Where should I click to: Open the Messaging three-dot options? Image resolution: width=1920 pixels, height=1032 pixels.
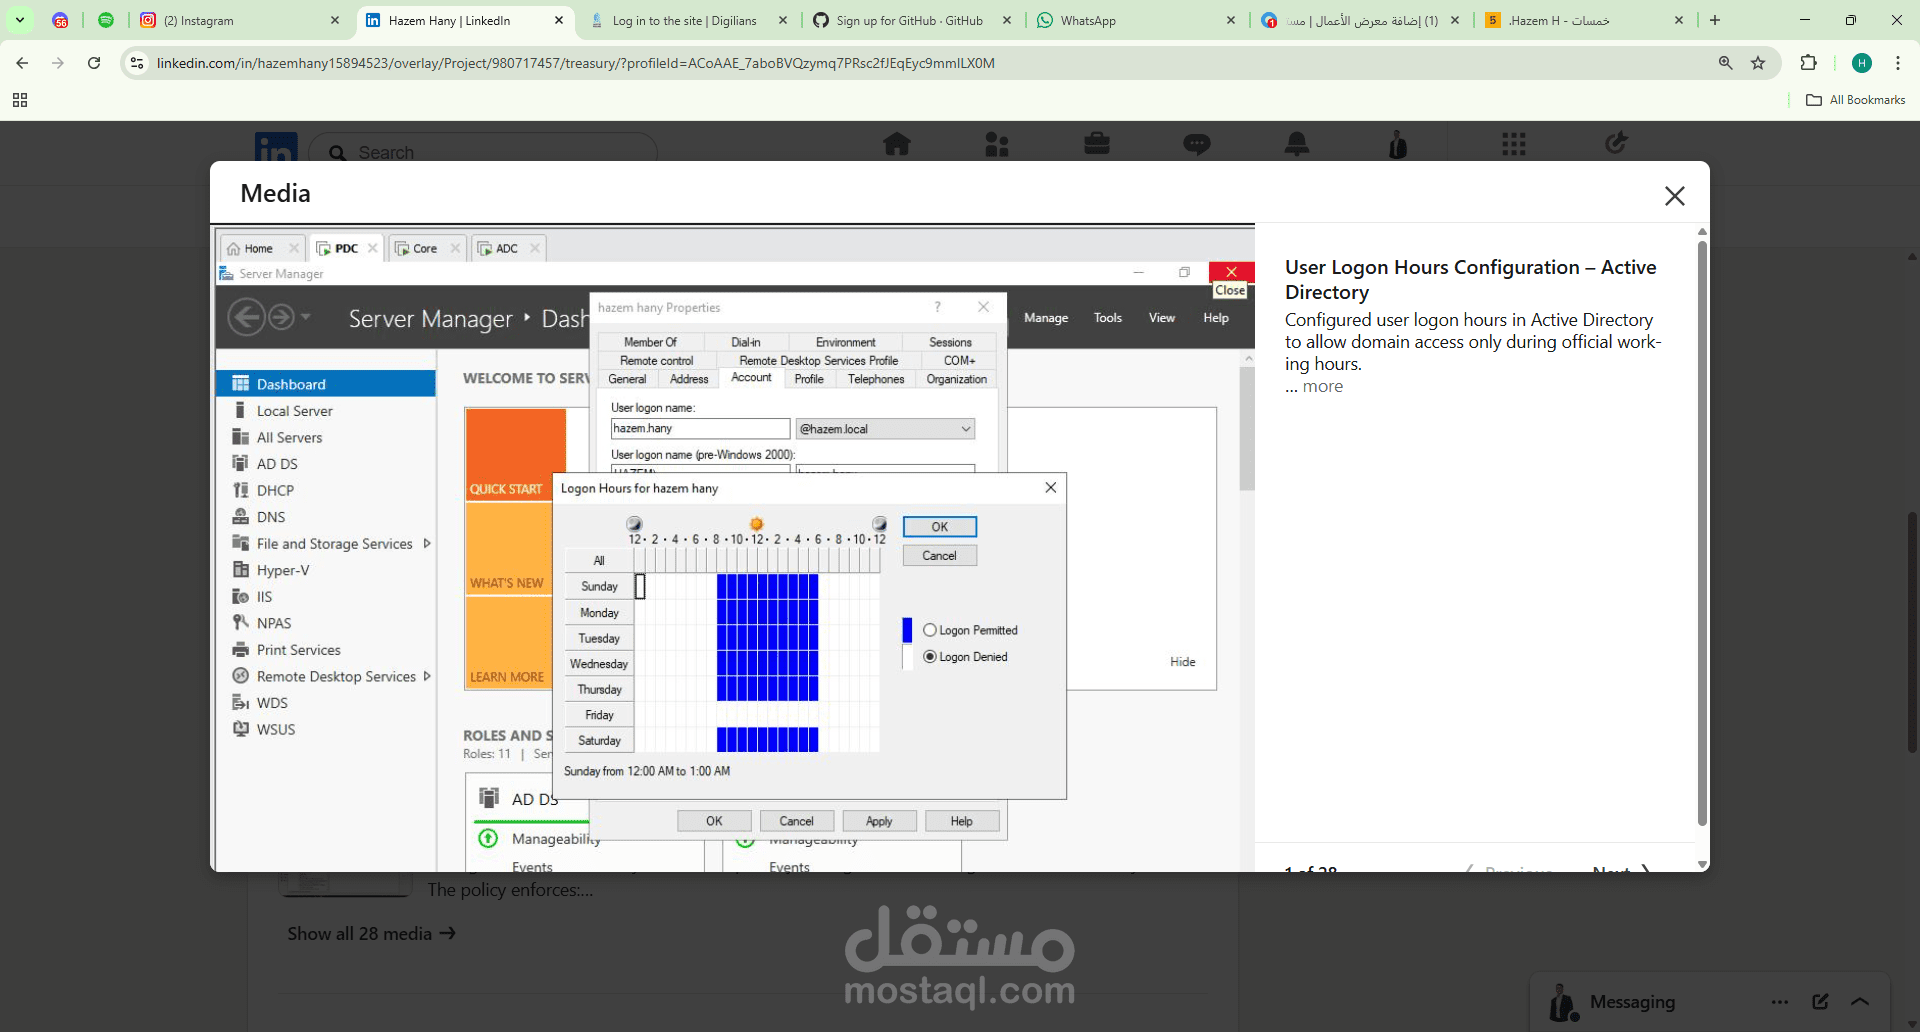[1780, 1001]
